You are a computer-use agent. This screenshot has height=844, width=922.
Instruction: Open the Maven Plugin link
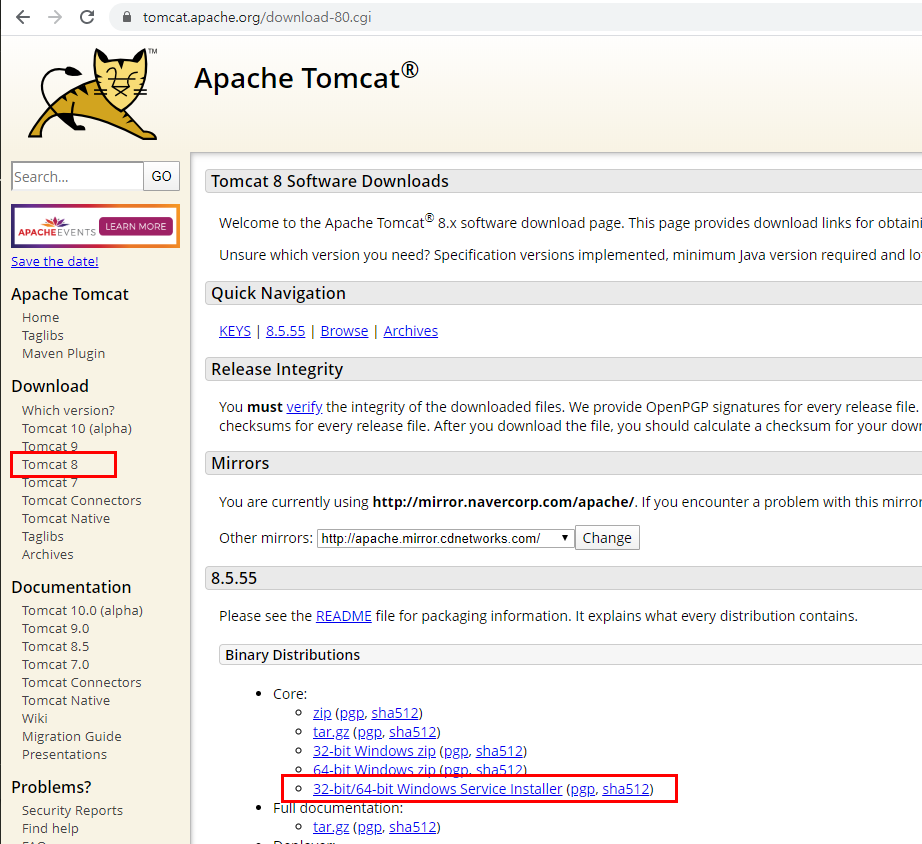(x=64, y=353)
